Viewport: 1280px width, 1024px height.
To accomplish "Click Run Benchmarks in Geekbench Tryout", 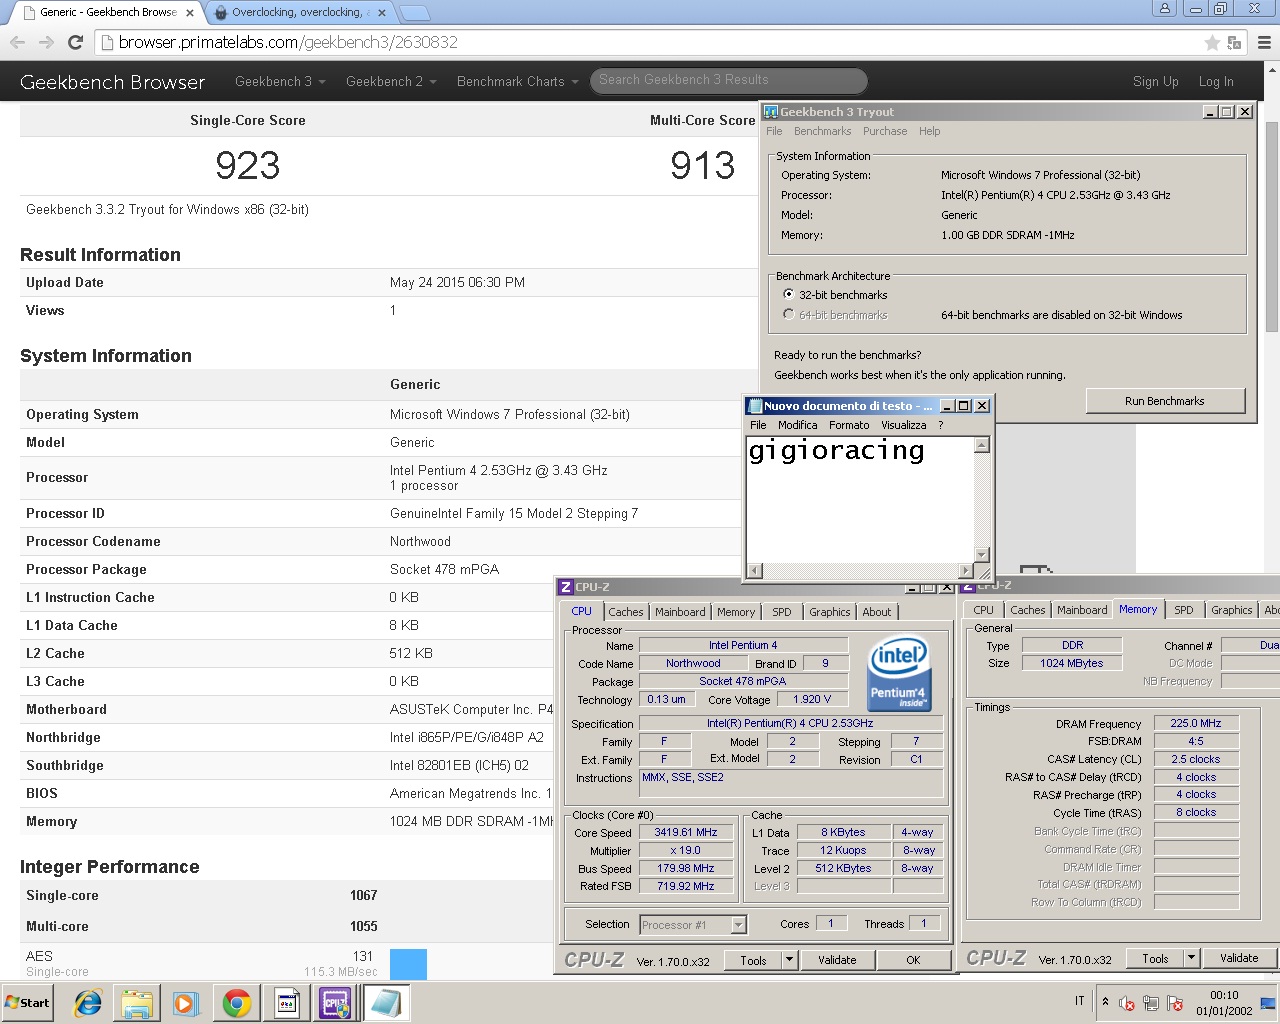I will coord(1165,401).
